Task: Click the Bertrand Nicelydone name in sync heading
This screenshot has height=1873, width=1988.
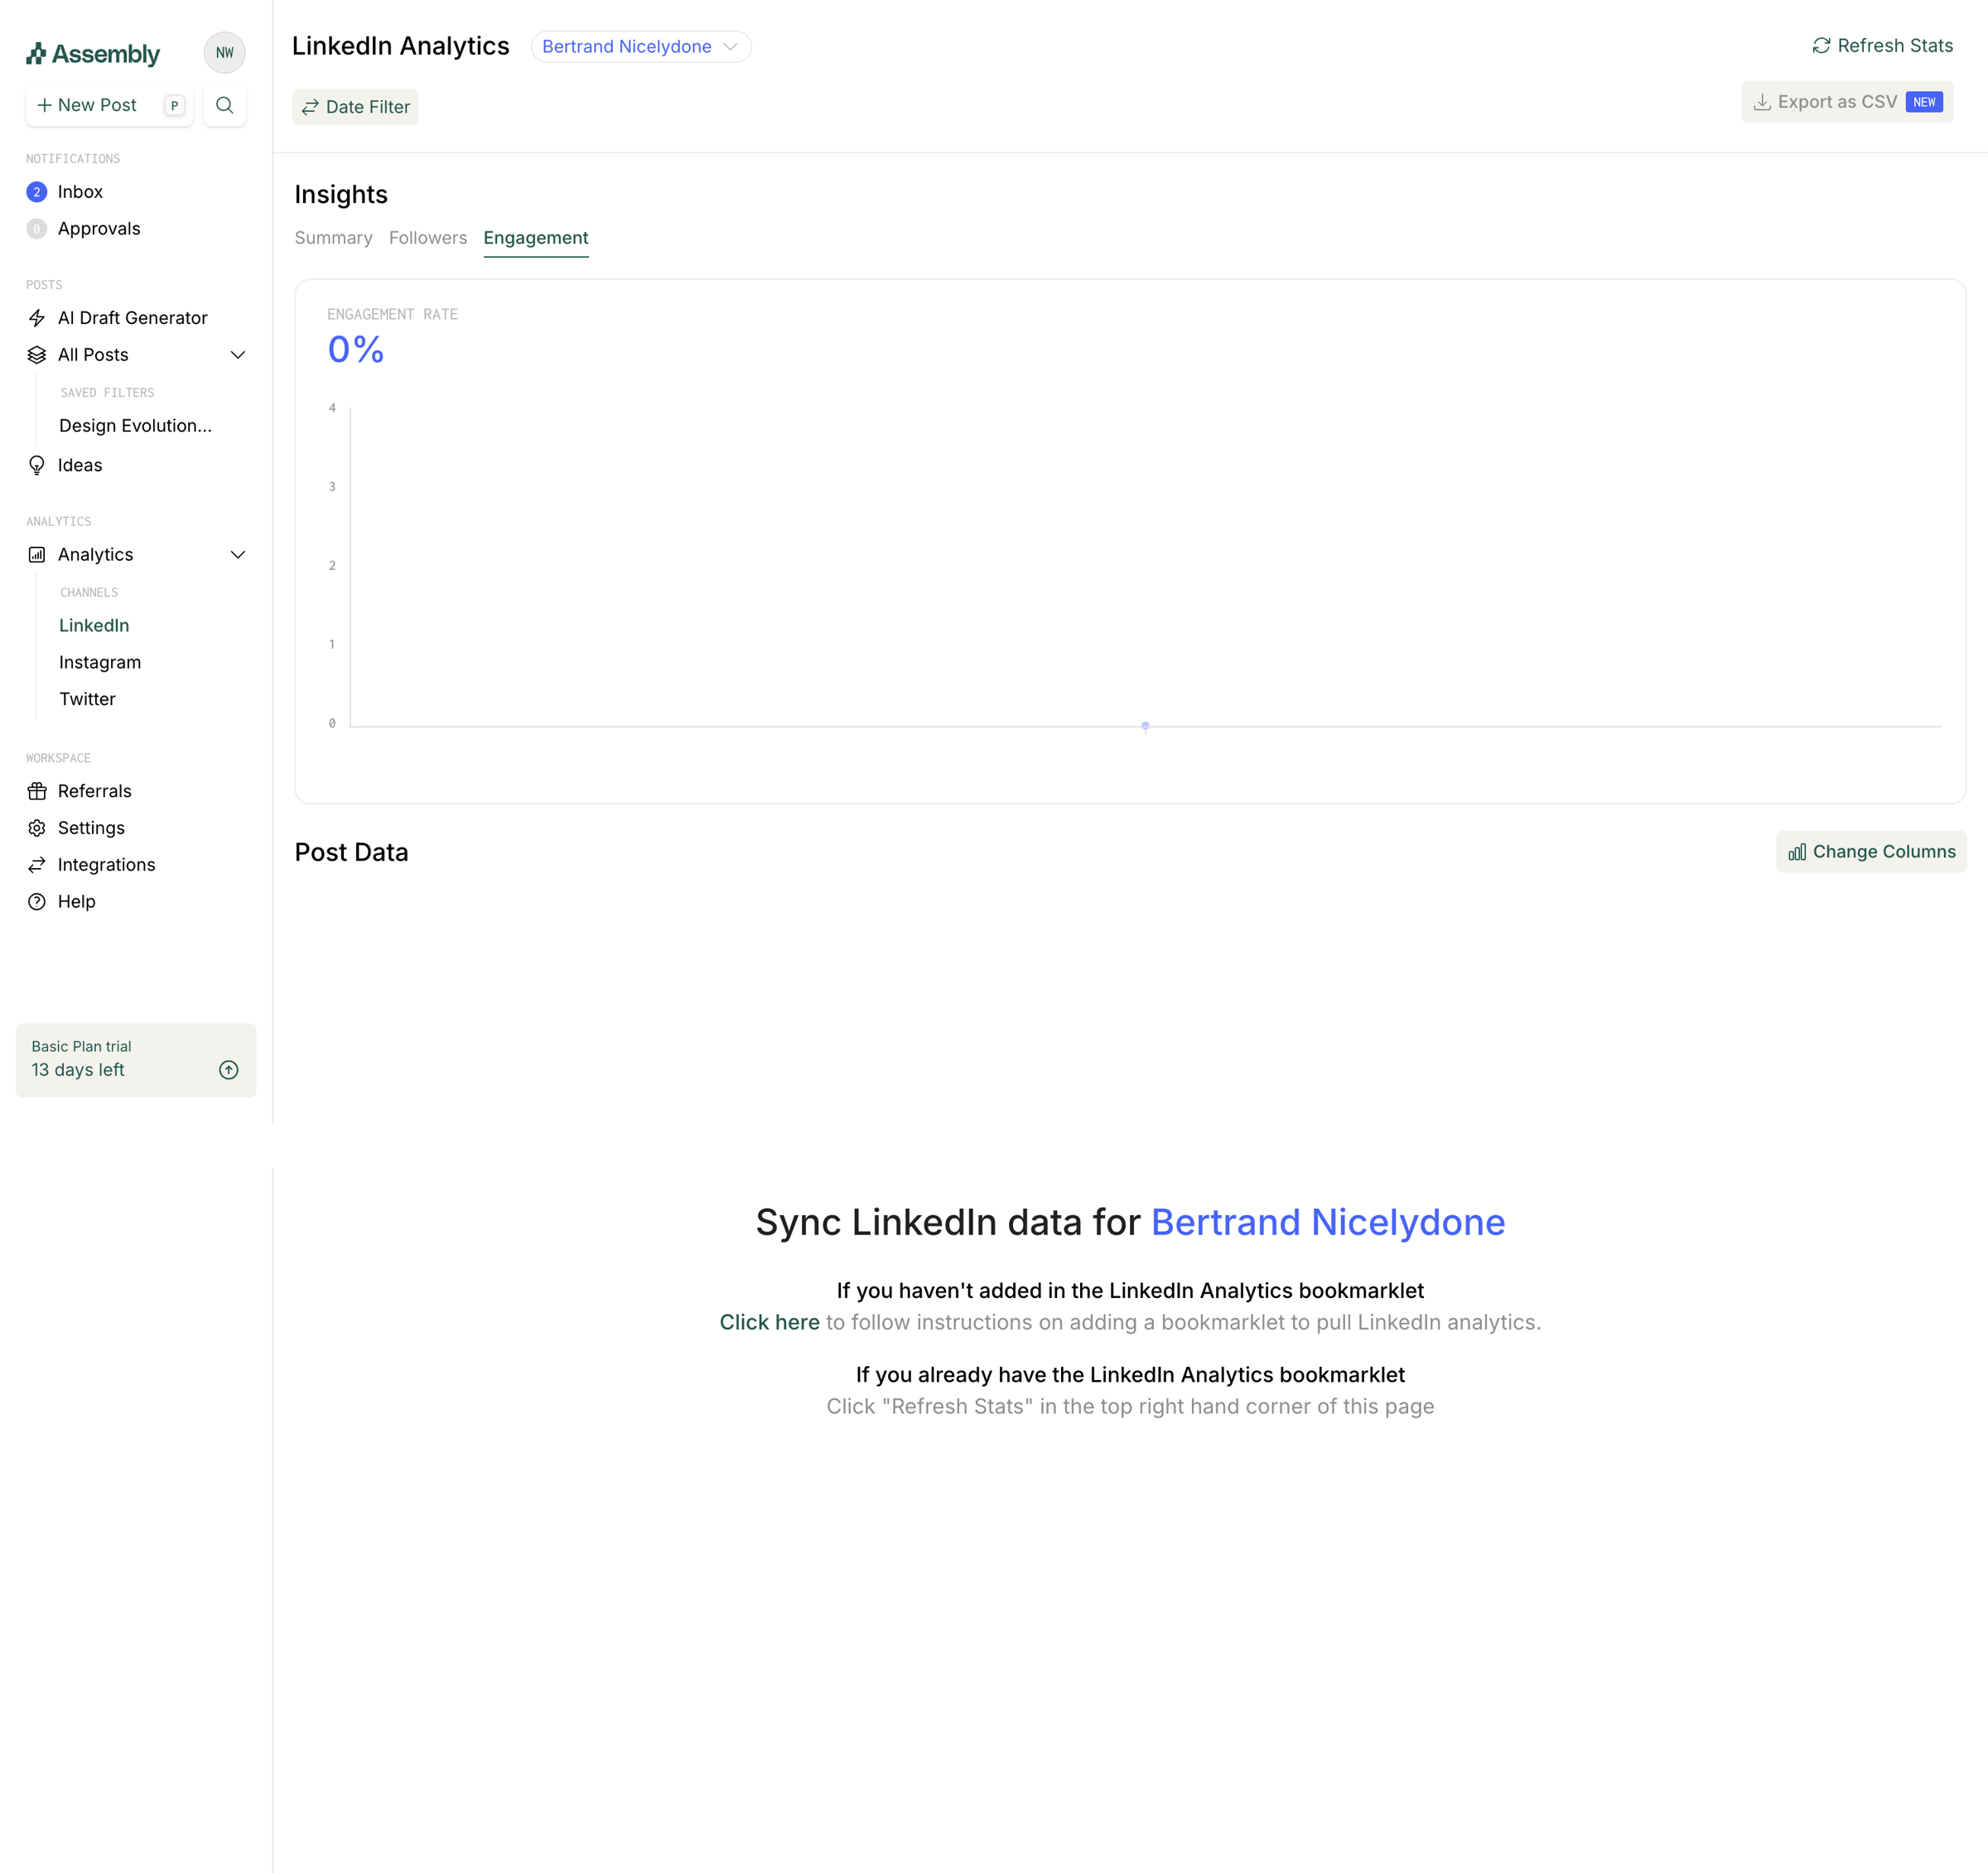Action: [1328, 1222]
